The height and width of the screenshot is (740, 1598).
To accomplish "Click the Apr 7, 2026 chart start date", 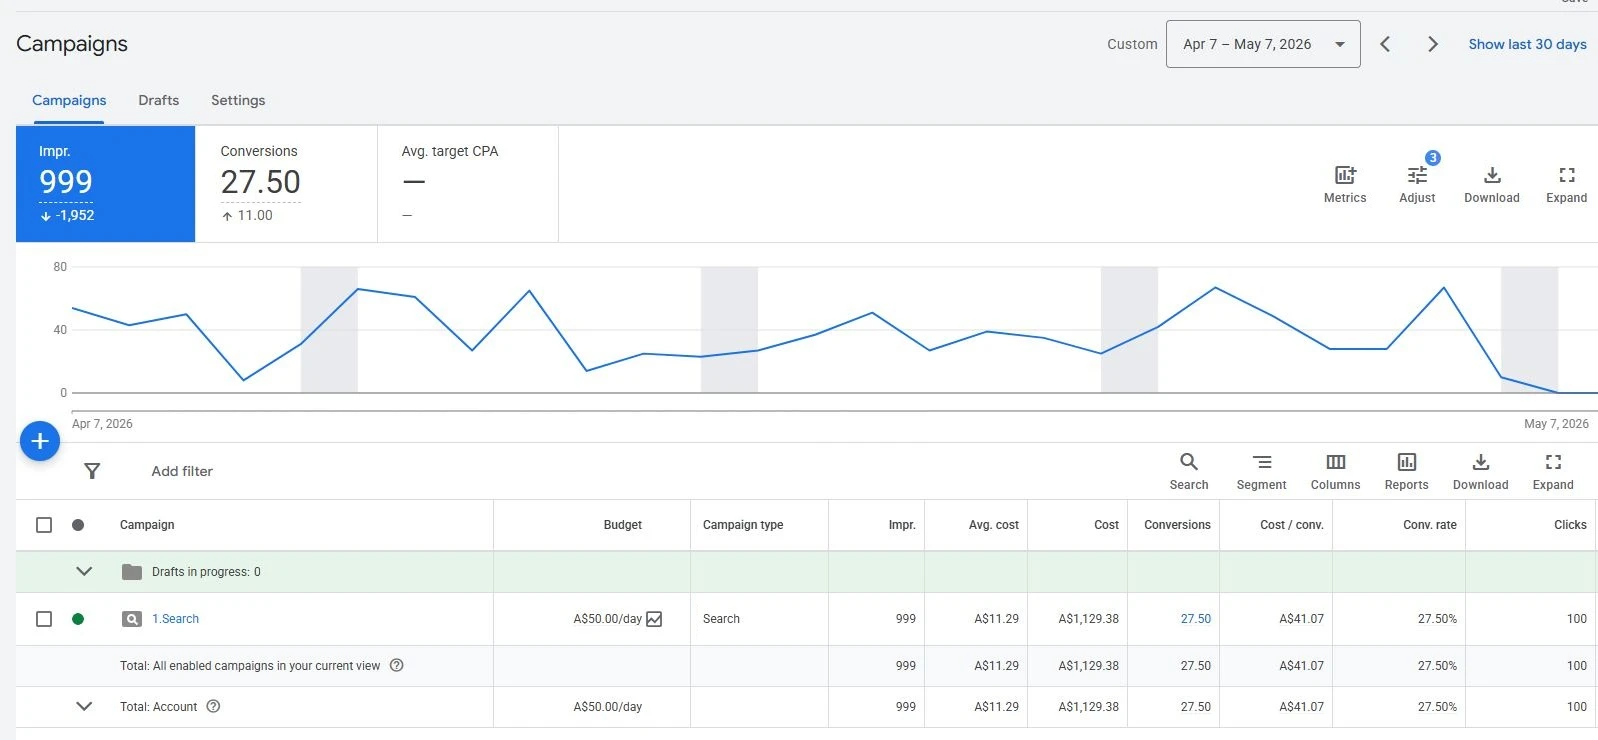I will 102,424.
